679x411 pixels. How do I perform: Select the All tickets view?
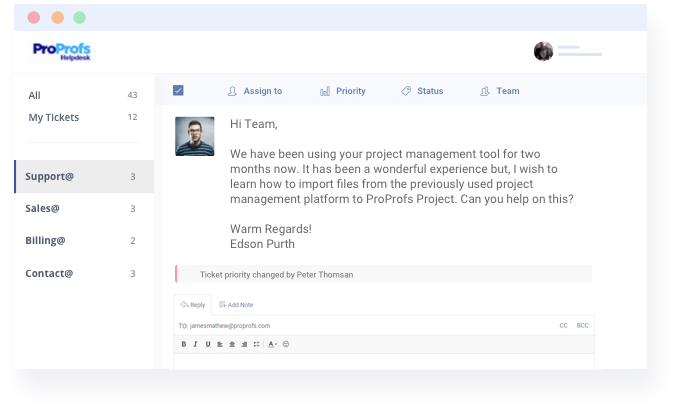[82, 95]
